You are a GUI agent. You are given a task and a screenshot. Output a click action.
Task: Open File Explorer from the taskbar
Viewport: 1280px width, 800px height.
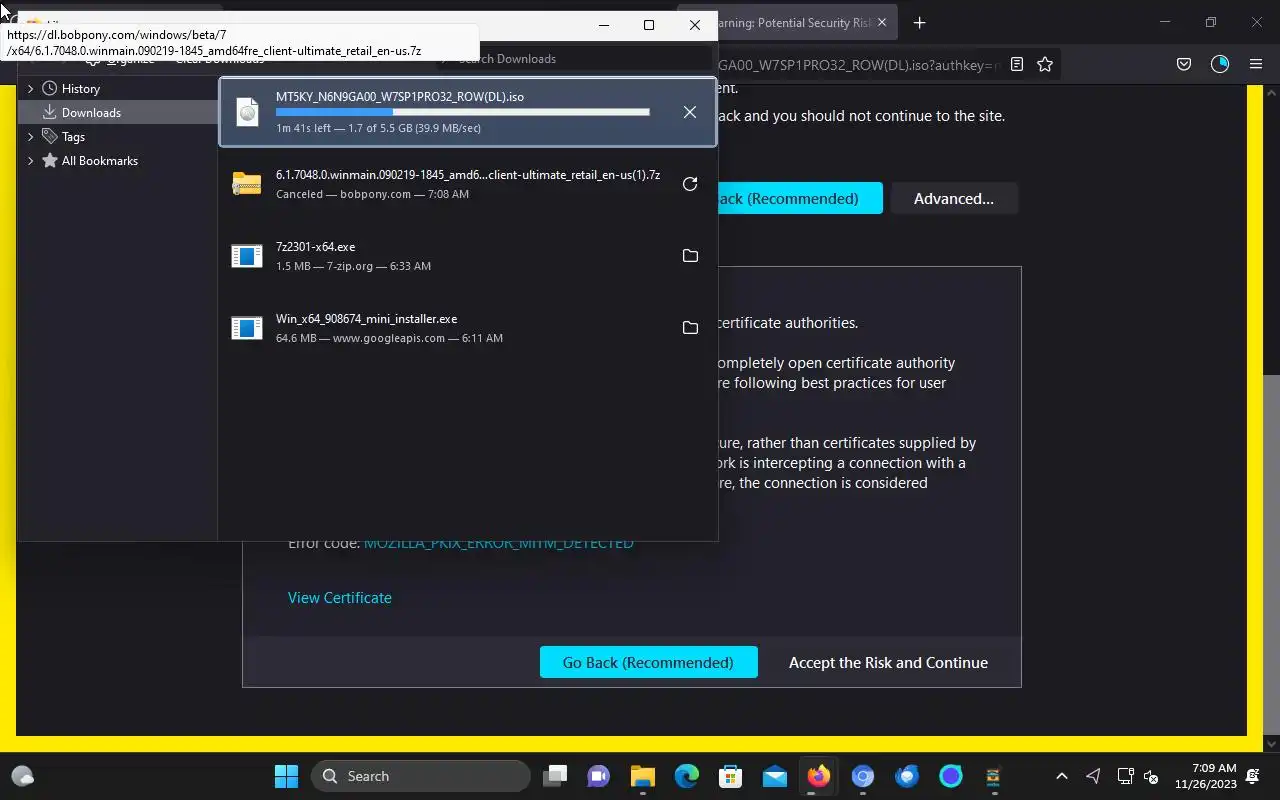point(642,776)
